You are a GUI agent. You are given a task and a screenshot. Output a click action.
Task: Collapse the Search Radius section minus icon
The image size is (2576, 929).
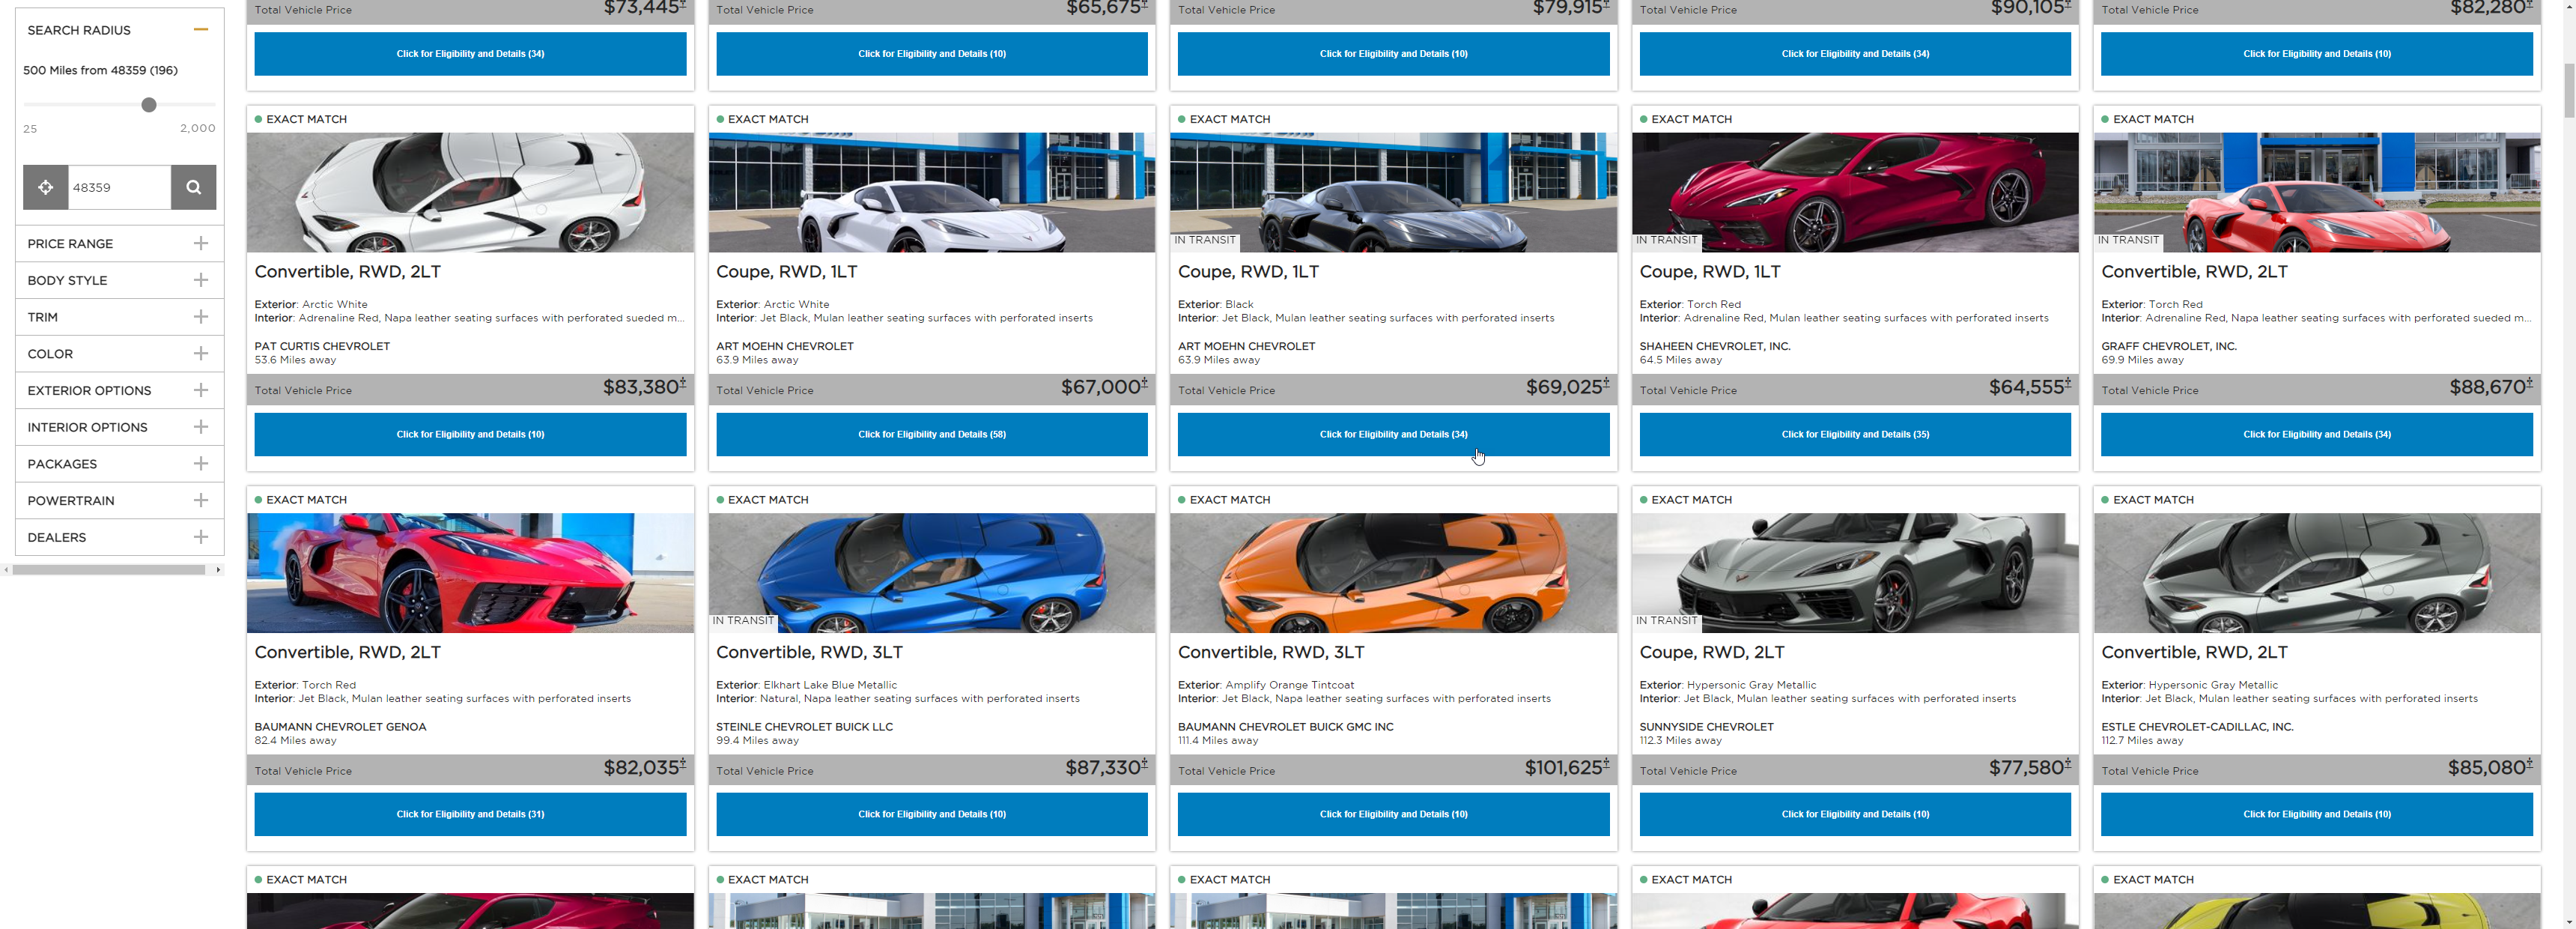[x=201, y=30]
